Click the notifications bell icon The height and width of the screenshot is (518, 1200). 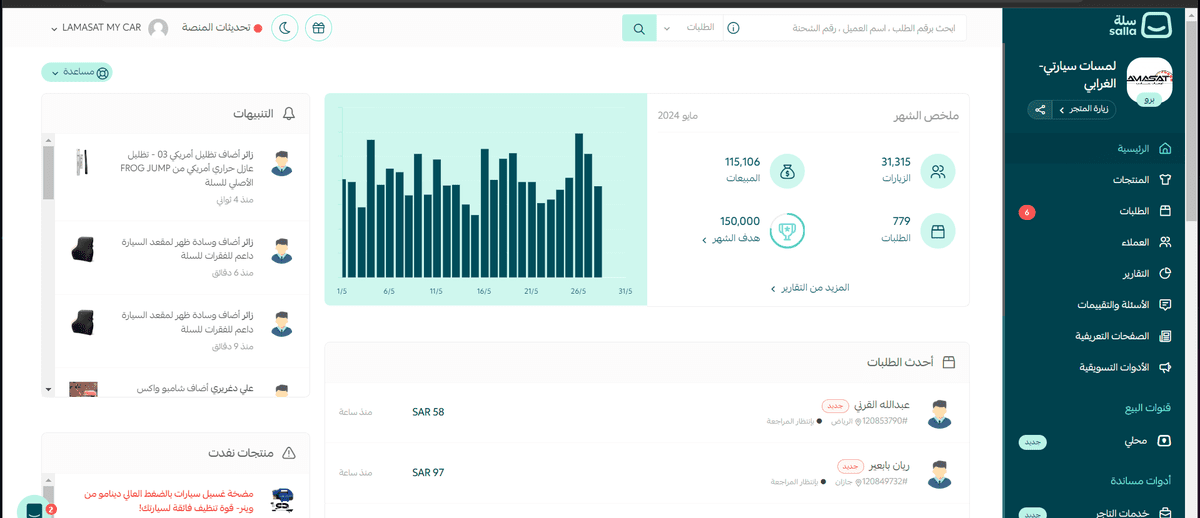[x=289, y=114]
